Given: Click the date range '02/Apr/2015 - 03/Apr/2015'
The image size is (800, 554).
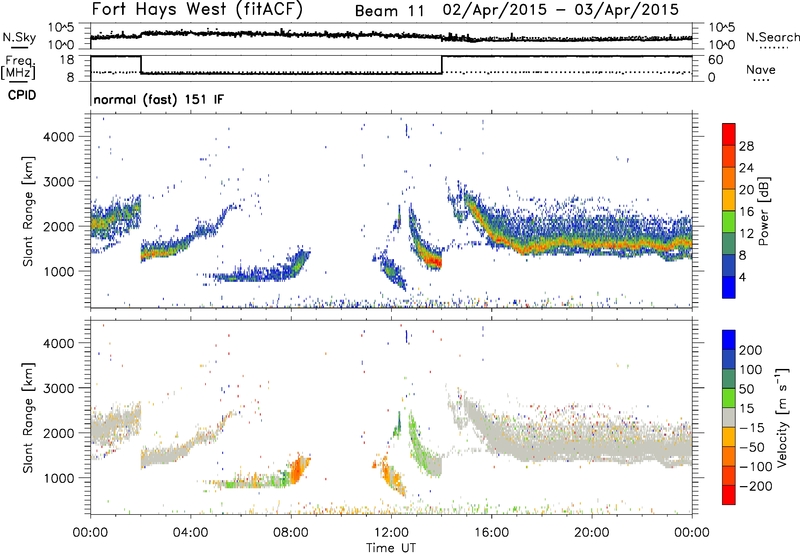Looking at the screenshot, I should coord(561,10).
